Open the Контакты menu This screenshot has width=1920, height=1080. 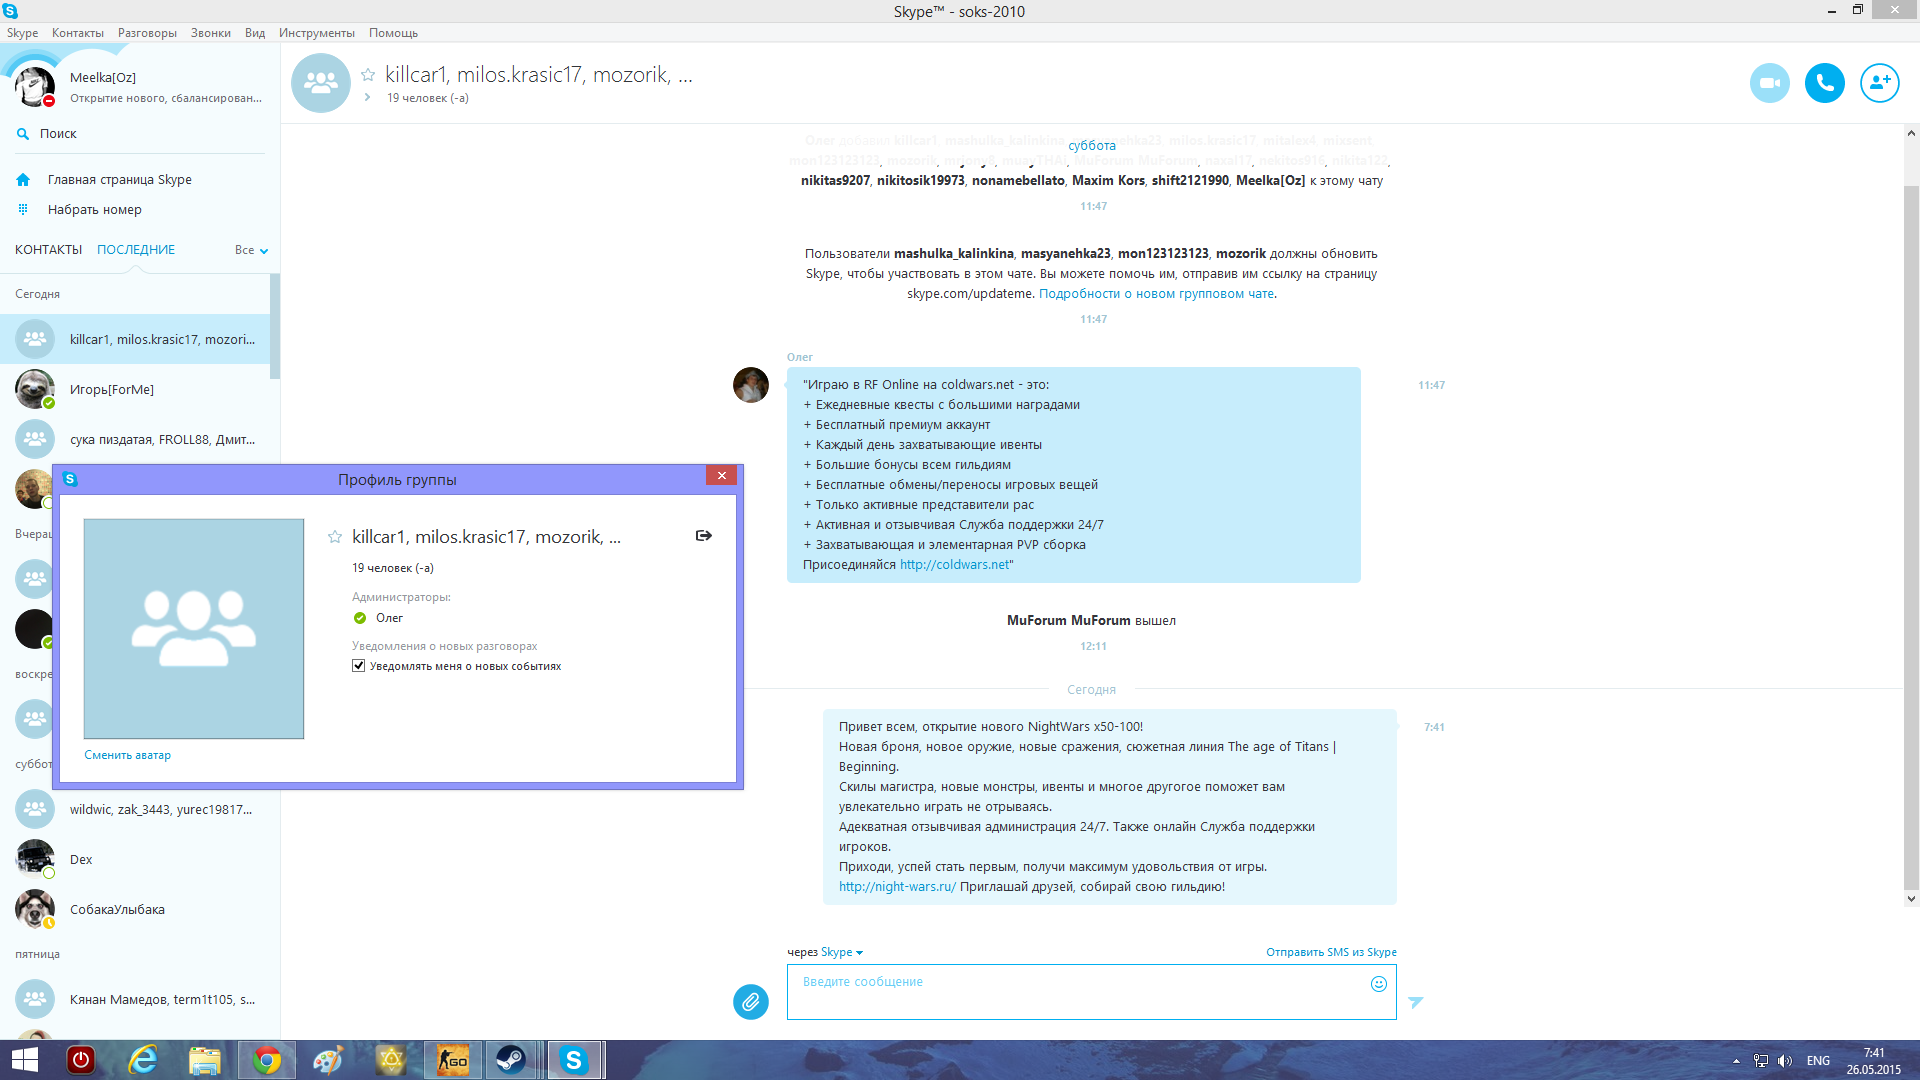point(78,33)
